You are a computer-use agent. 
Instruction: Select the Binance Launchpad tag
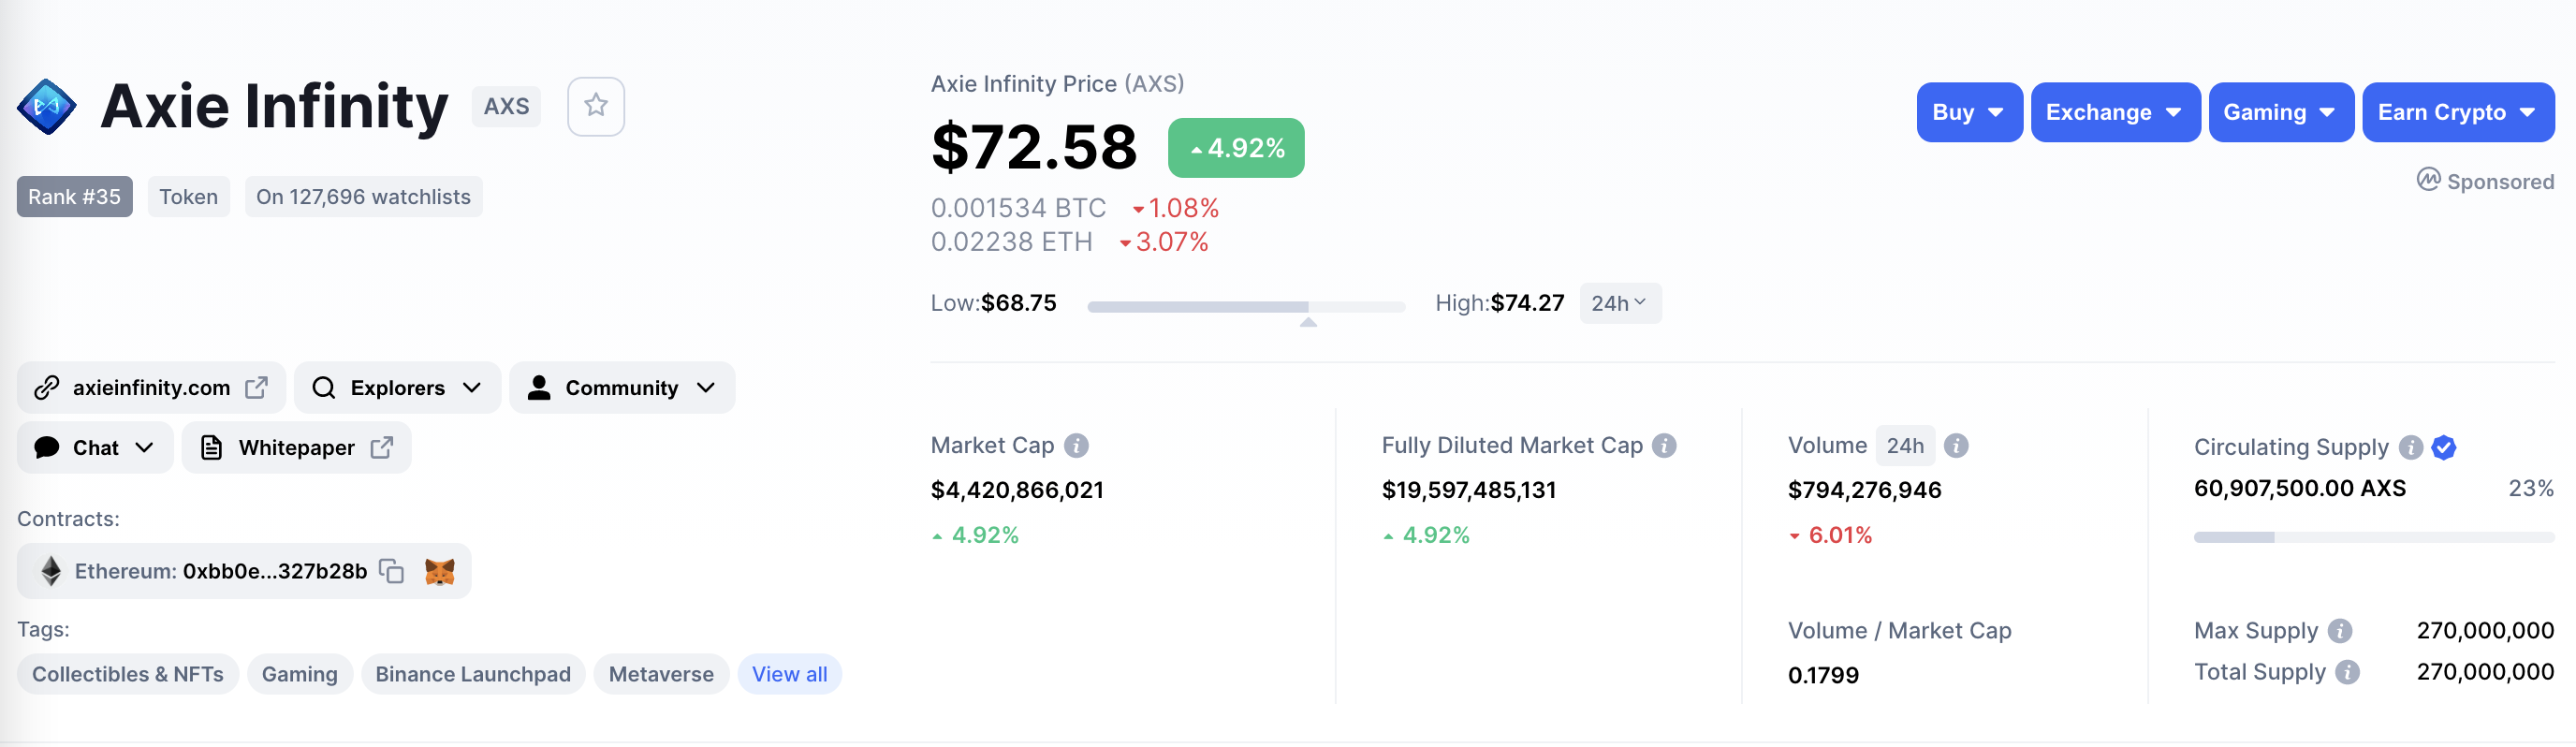click(472, 674)
